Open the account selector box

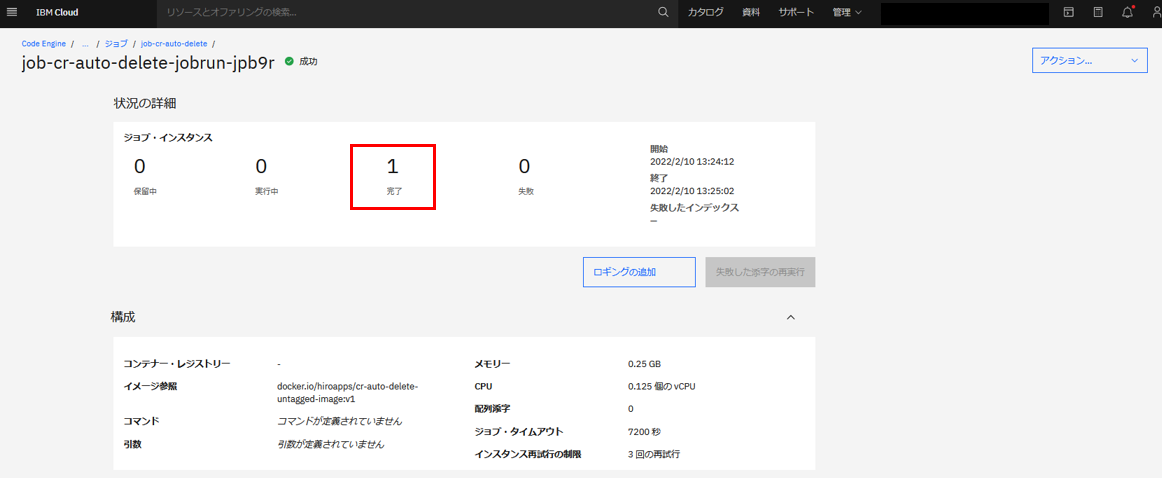pyautogui.click(x=964, y=13)
